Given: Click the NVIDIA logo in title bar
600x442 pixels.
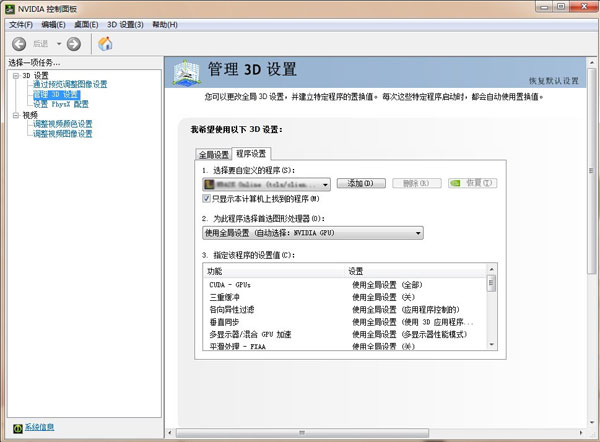Looking at the screenshot, I should point(10,8).
